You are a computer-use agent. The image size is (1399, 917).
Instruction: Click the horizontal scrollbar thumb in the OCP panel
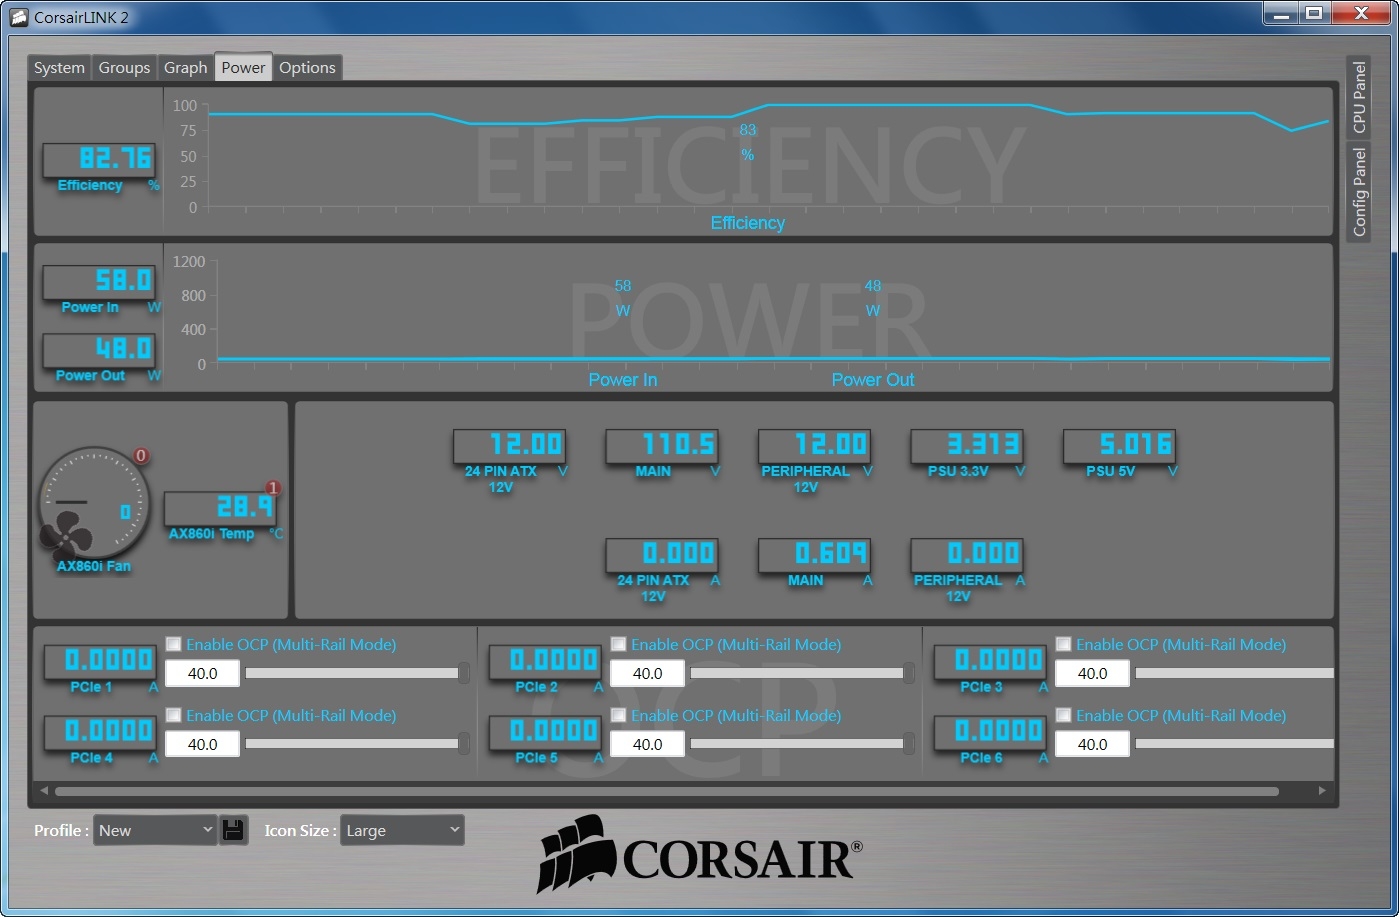click(x=666, y=791)
